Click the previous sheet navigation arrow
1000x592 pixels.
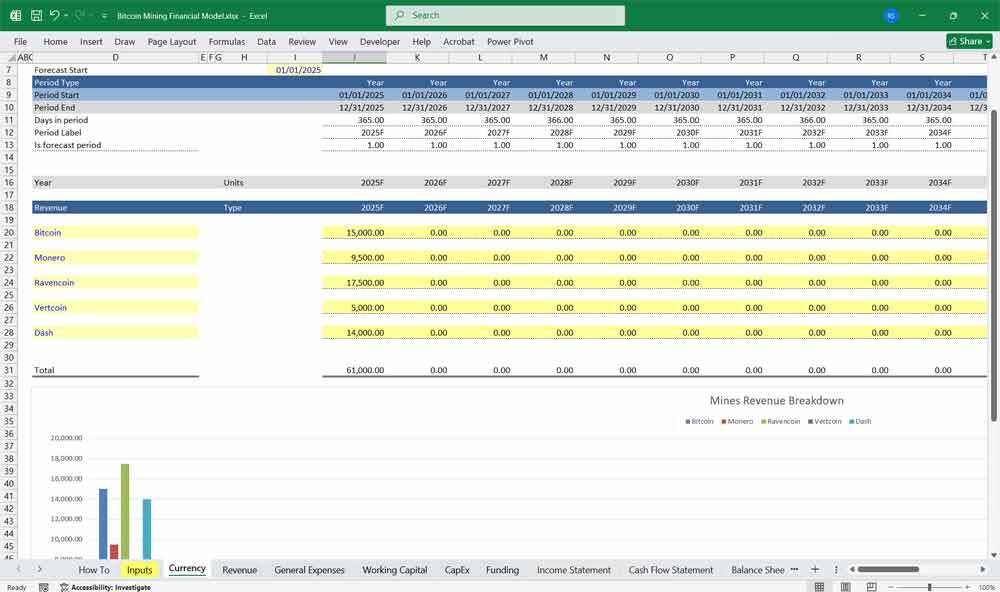click(x=18, y=569)
